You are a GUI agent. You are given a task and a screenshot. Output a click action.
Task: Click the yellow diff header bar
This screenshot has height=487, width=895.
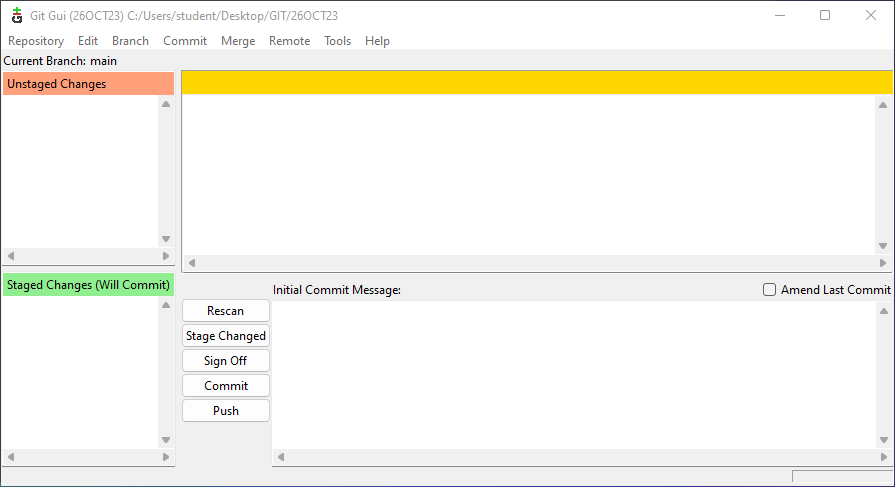point(537,83)
